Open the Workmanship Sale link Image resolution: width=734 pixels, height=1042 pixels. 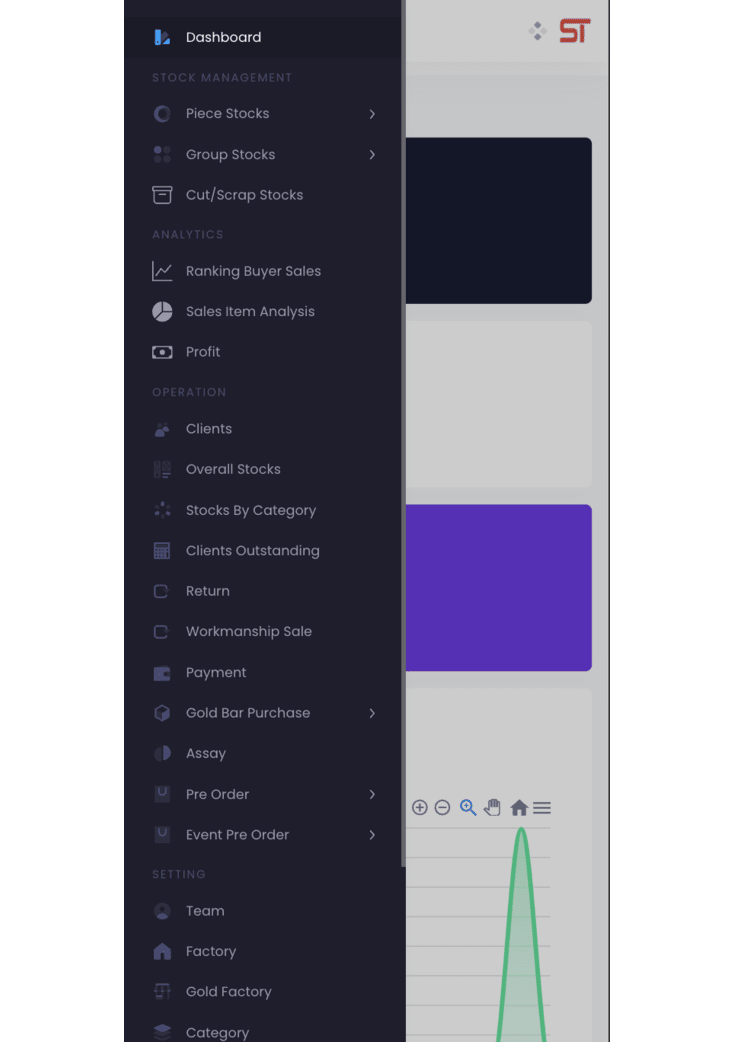(x=248, y=632)
